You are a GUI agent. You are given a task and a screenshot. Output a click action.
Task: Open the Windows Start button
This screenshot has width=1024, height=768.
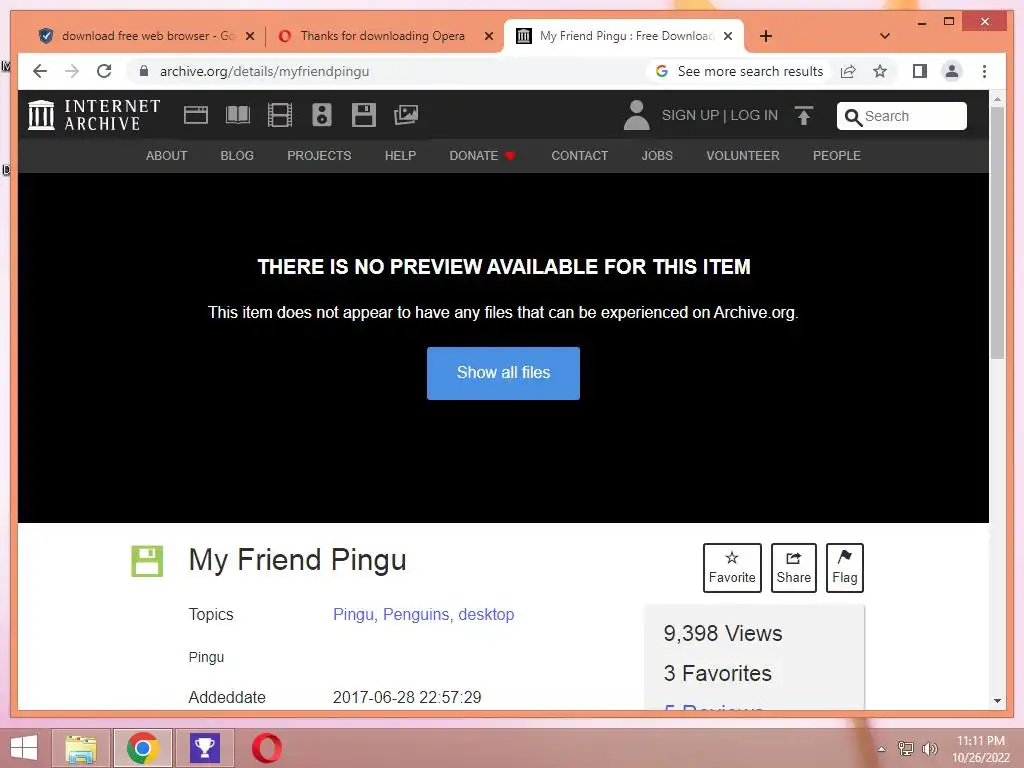[24, 748]
